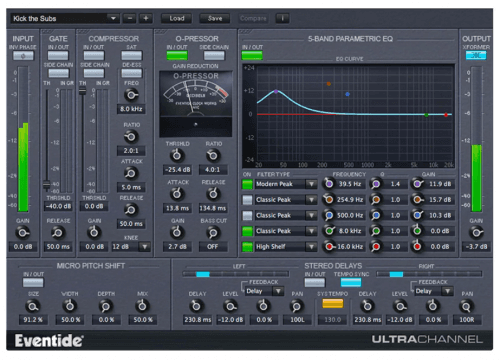Click the Gate threshold fader handle
Image resolution: width=500 pixels, height=360 pixels.
(47, 185)
